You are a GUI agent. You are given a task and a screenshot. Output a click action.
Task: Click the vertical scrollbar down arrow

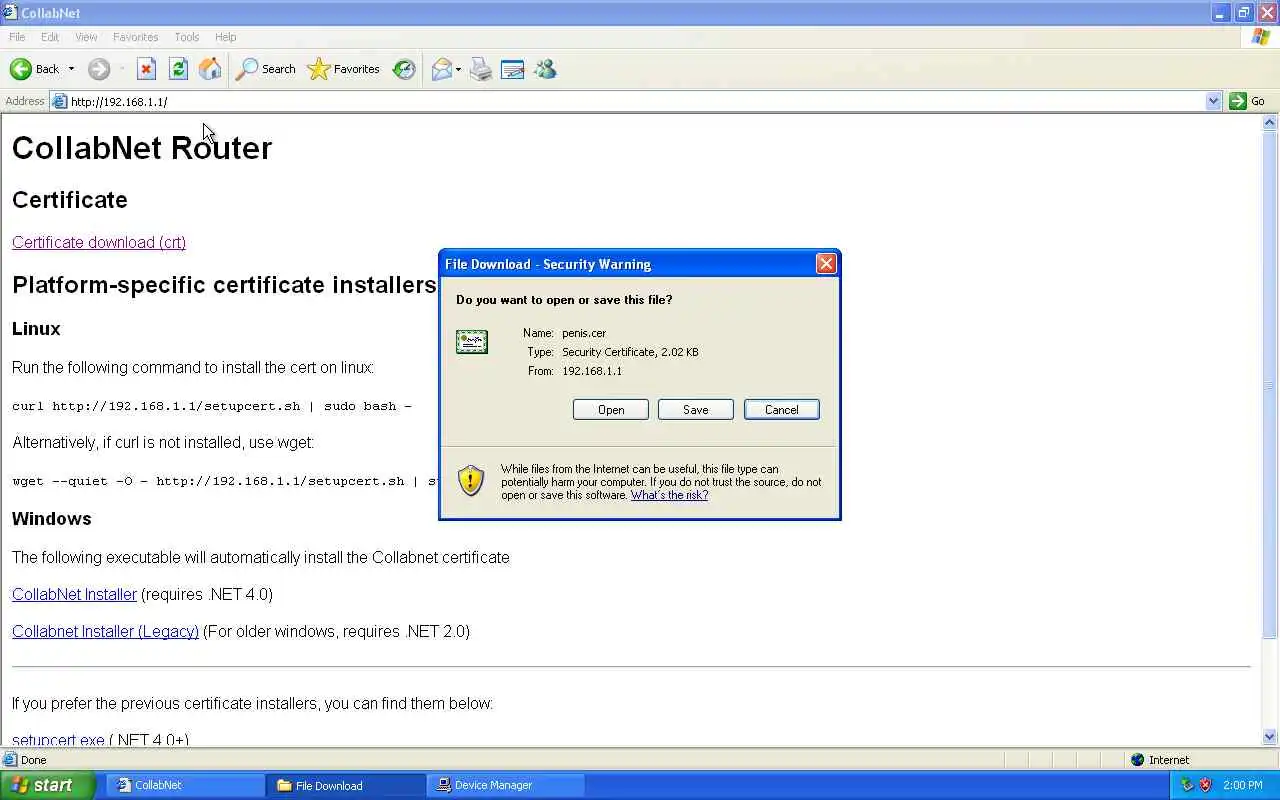coord(1270,737)
